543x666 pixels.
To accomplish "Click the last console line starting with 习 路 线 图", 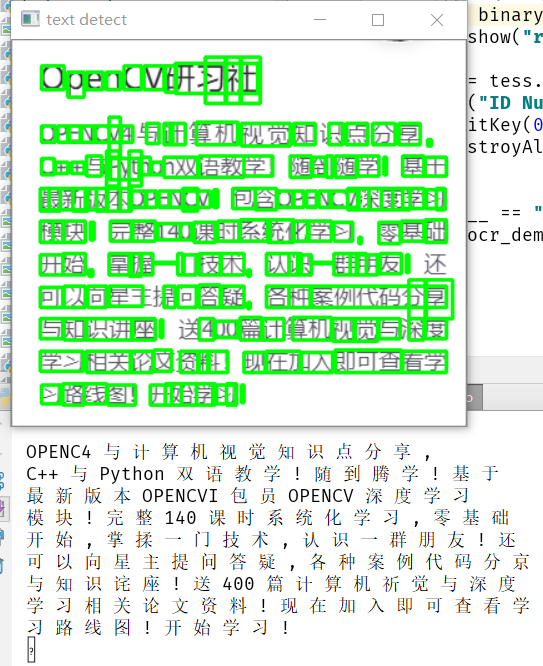I will [x=158, y=628].
